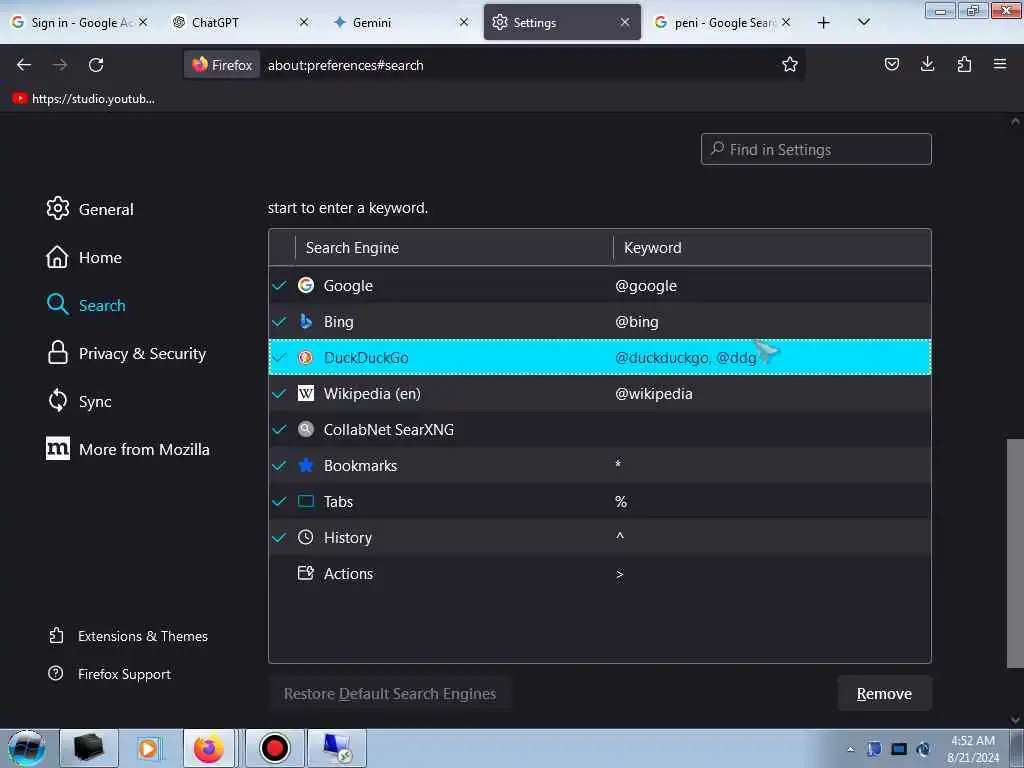Click the taskbar clock showing 4:52 AM

973,749
